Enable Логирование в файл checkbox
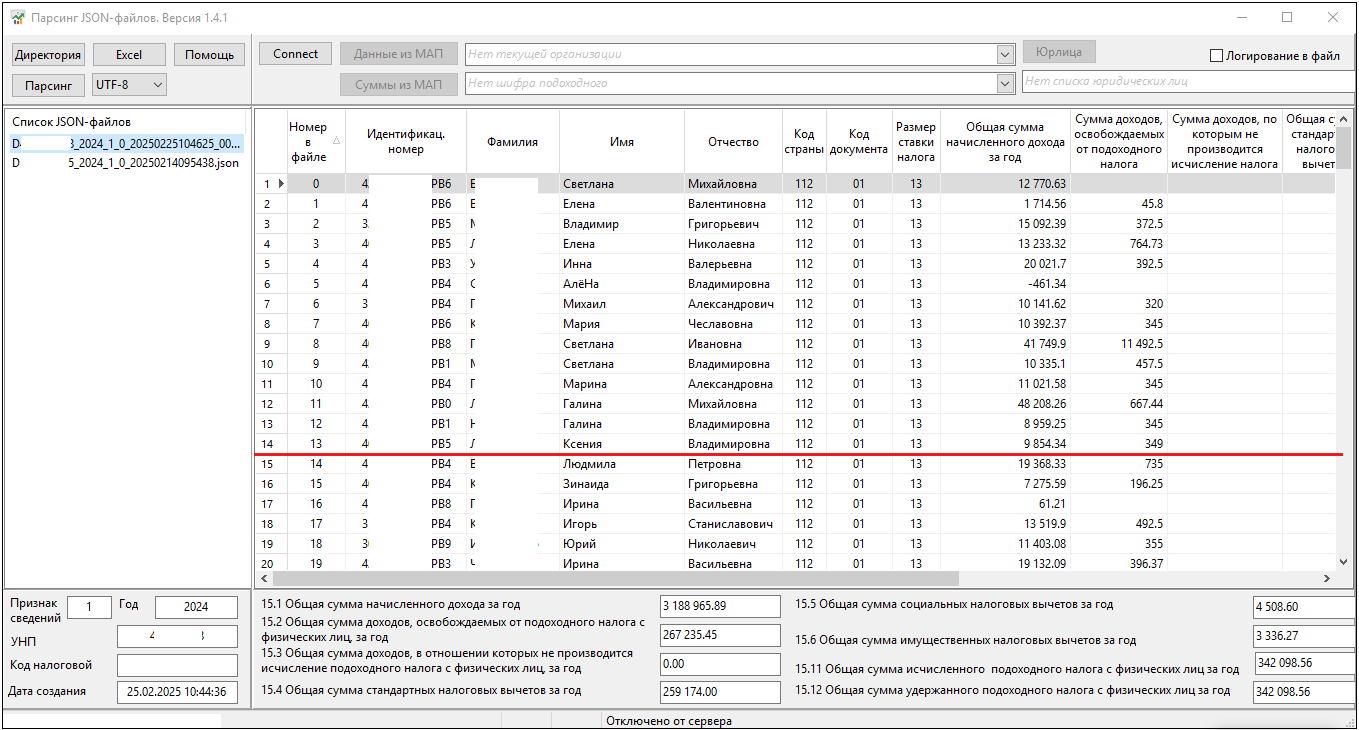The image size is (1359, 730). tap(1217, 56)
